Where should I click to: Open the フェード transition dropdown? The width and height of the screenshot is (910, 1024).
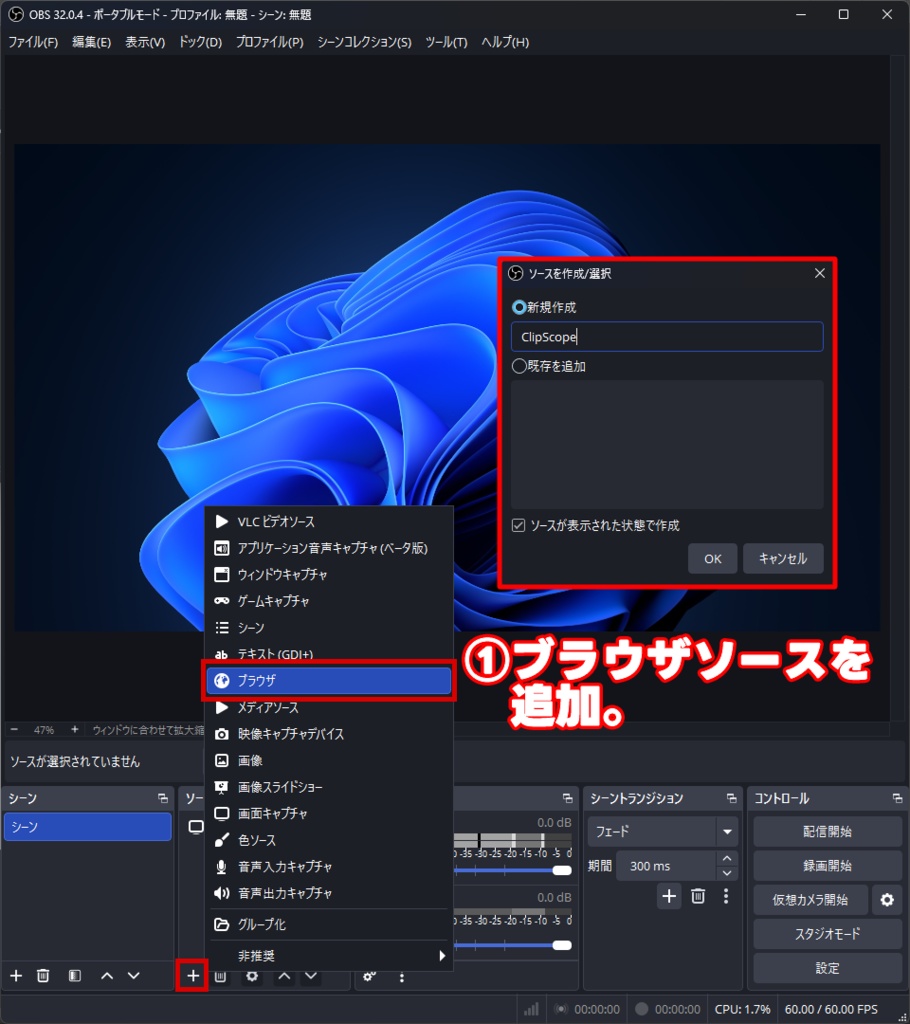tap(662, 830)
